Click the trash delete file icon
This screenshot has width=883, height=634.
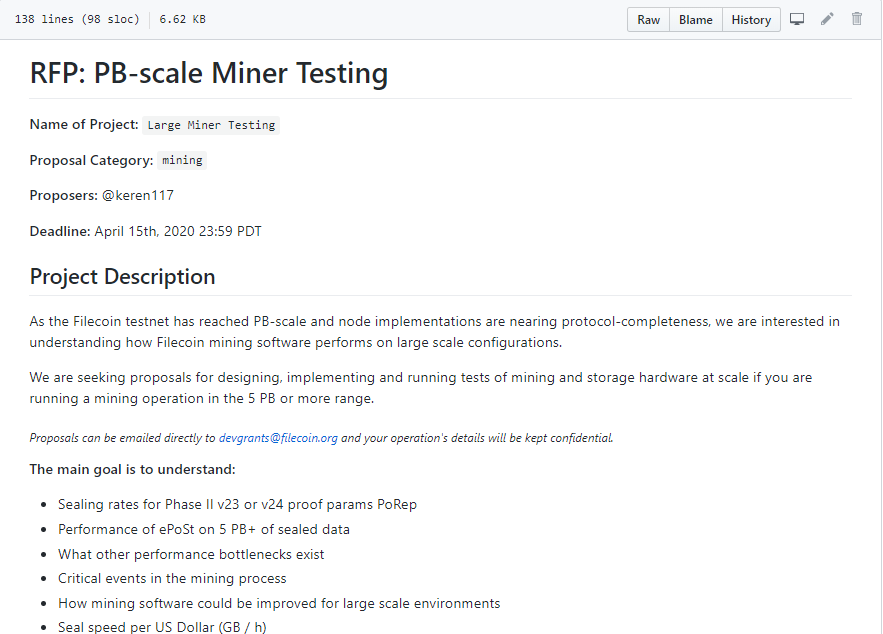click(857, 20)
